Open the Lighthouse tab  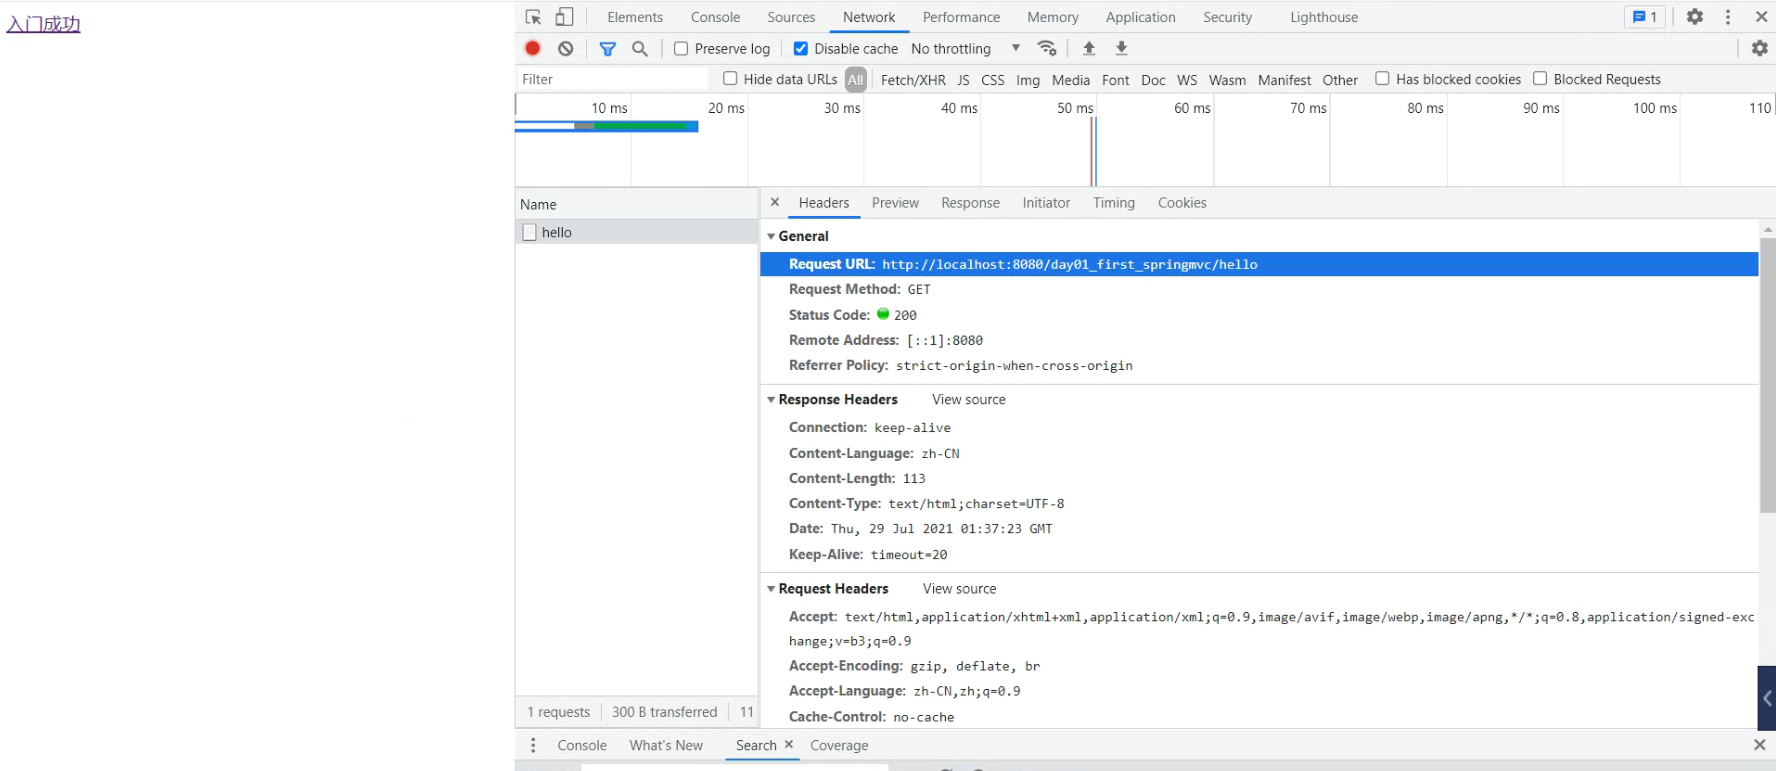pos(1324,17)
